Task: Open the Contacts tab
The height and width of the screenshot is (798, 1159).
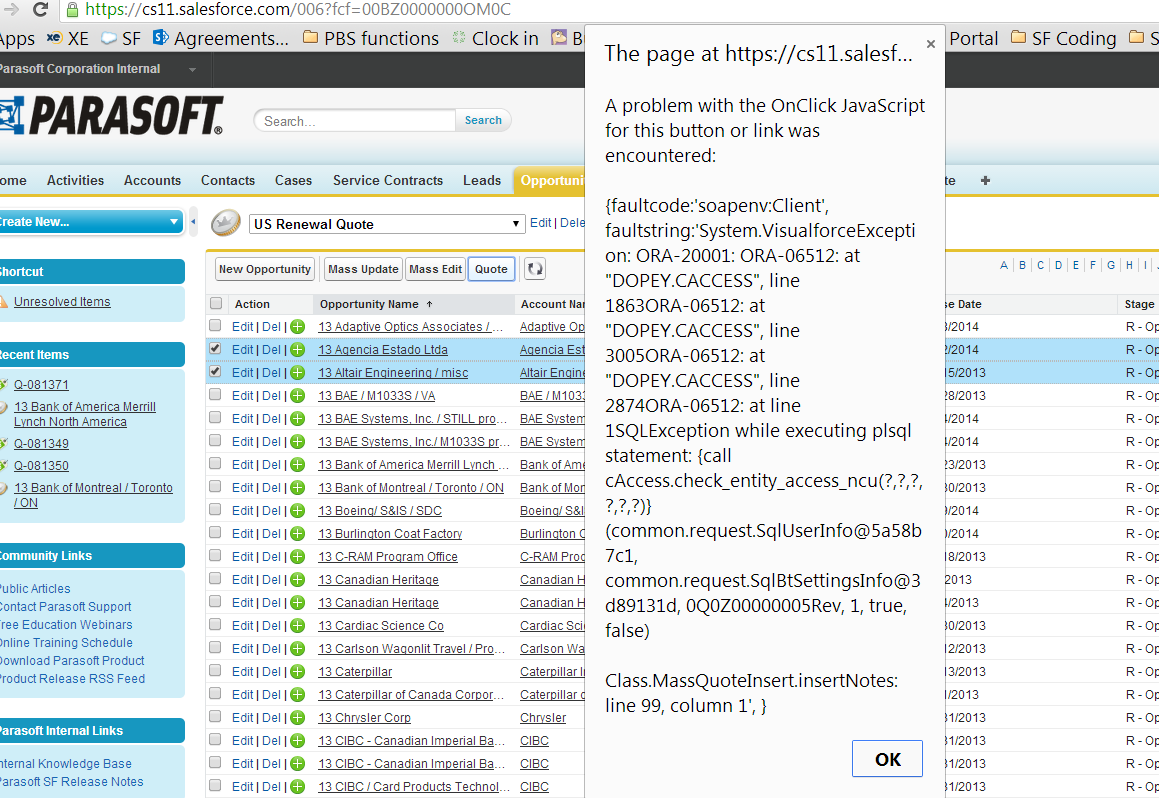Action: click(228, 180)
